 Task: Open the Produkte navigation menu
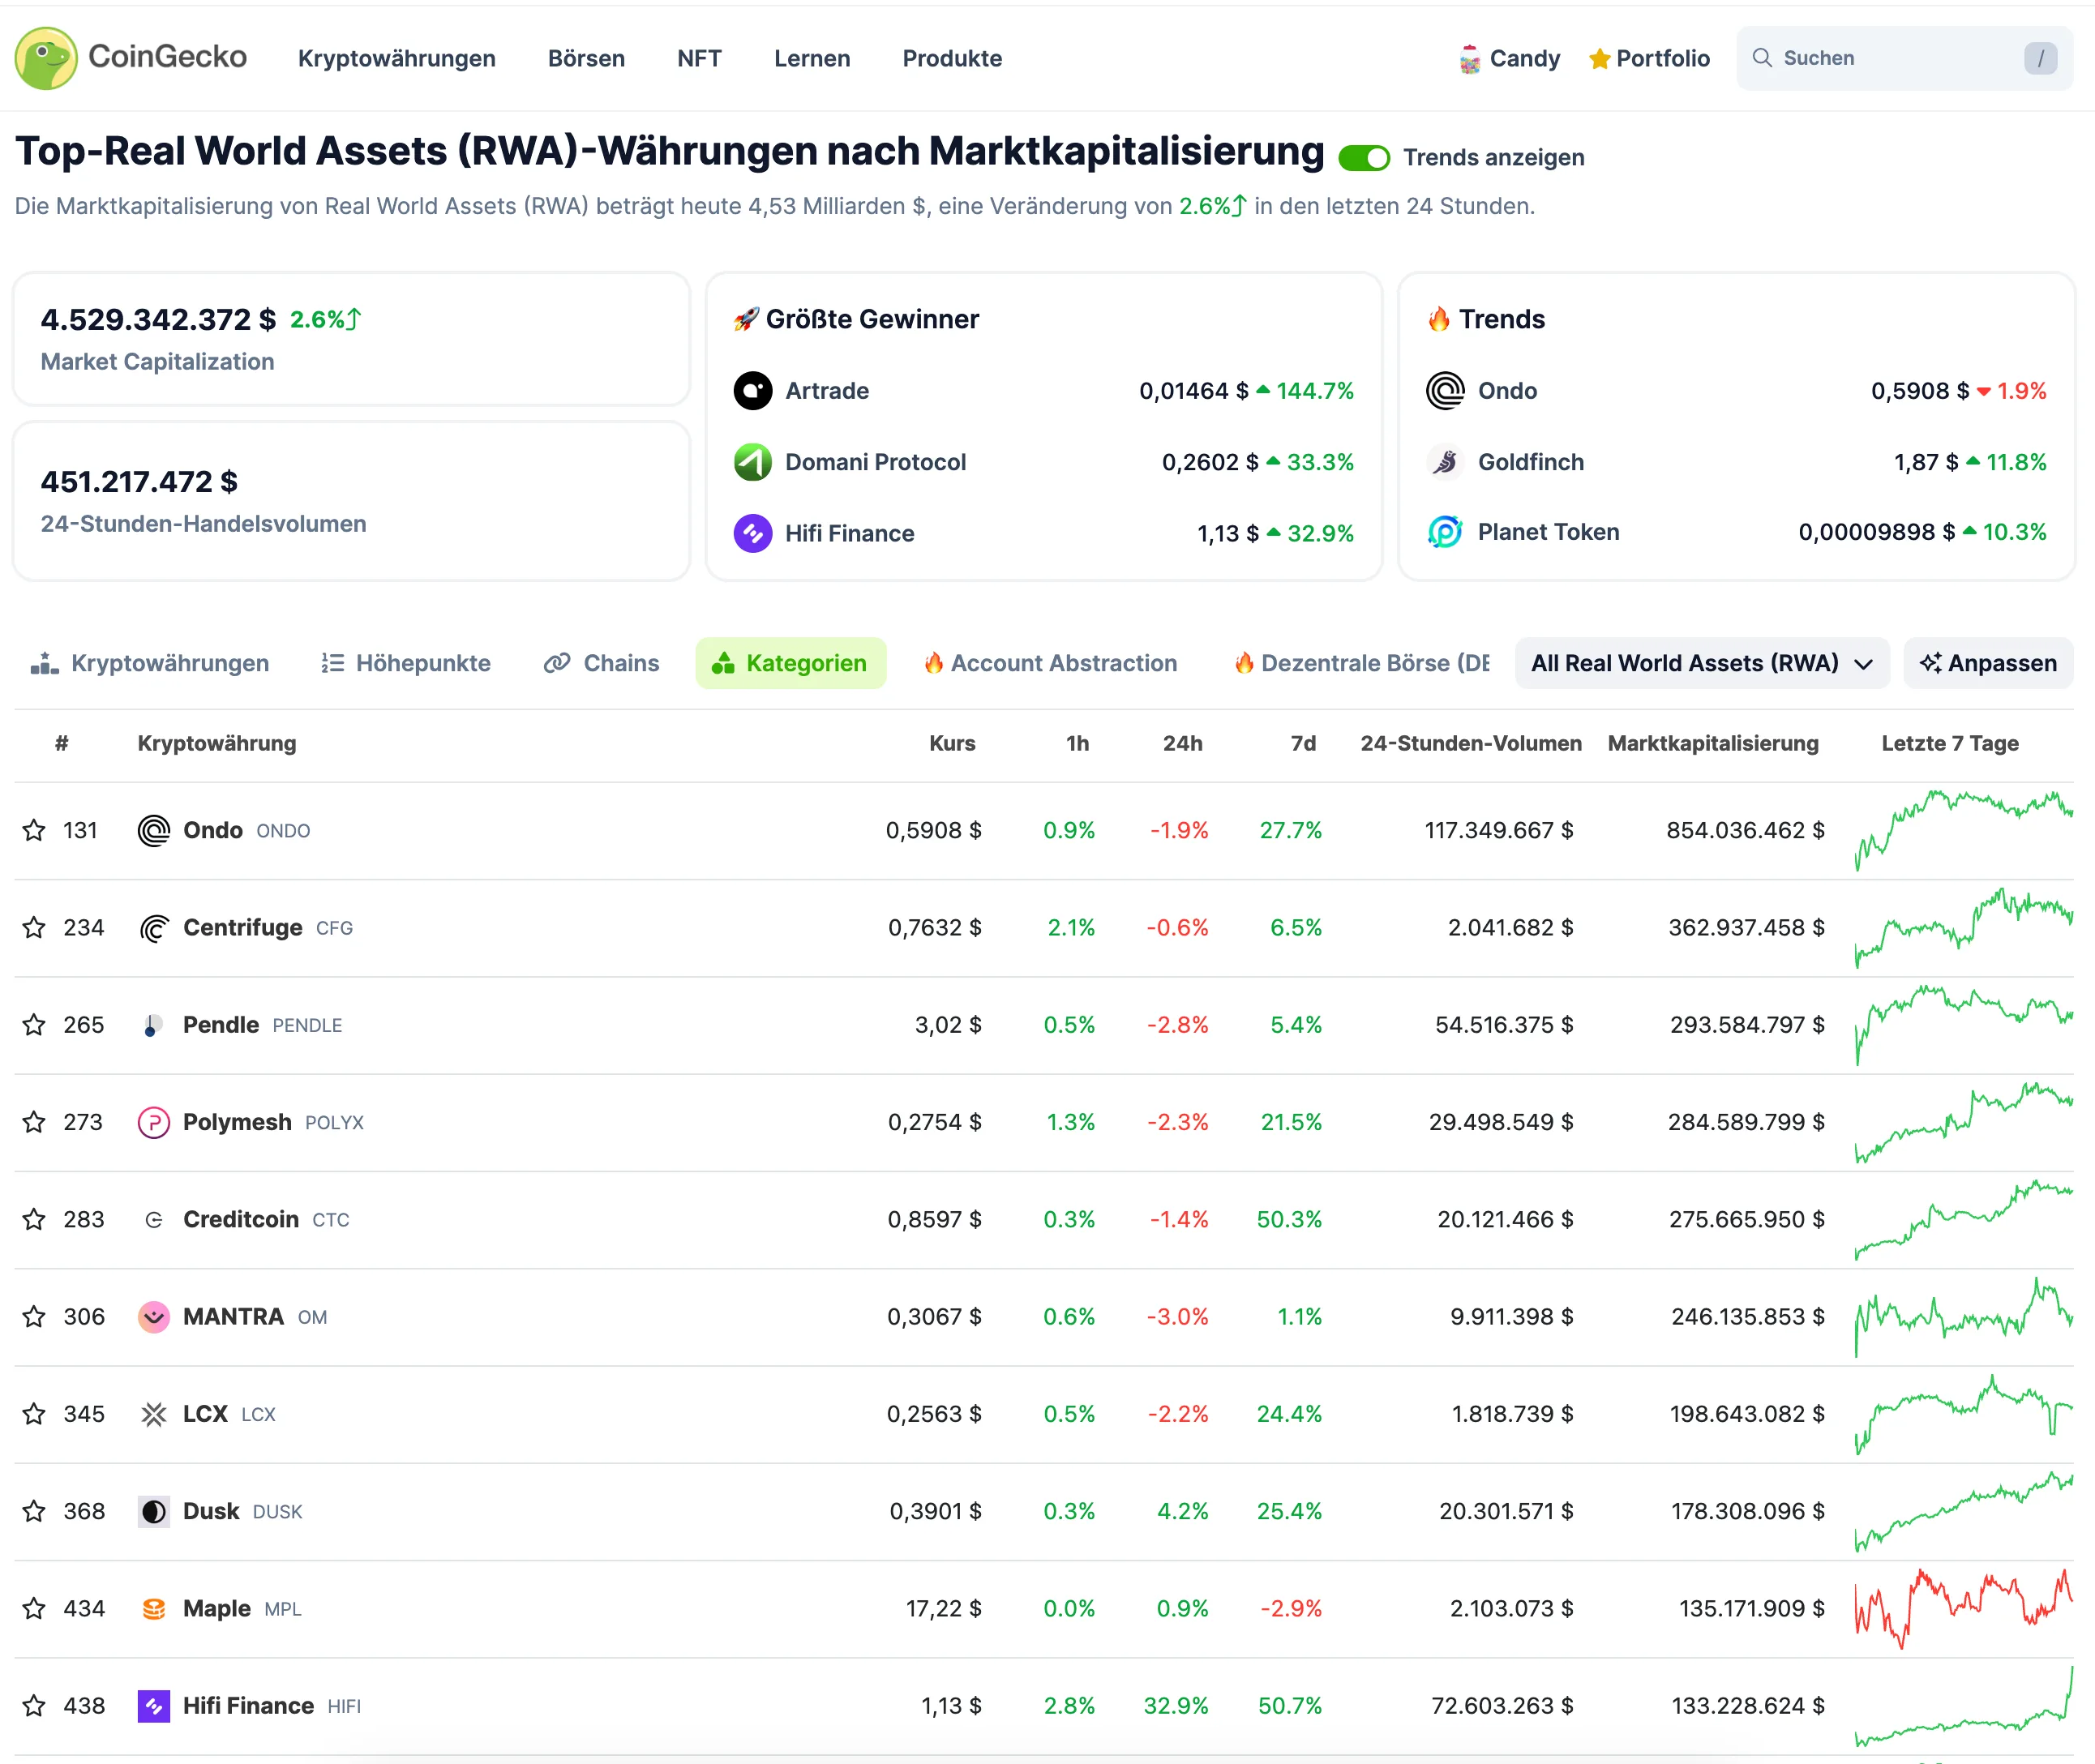952,58
